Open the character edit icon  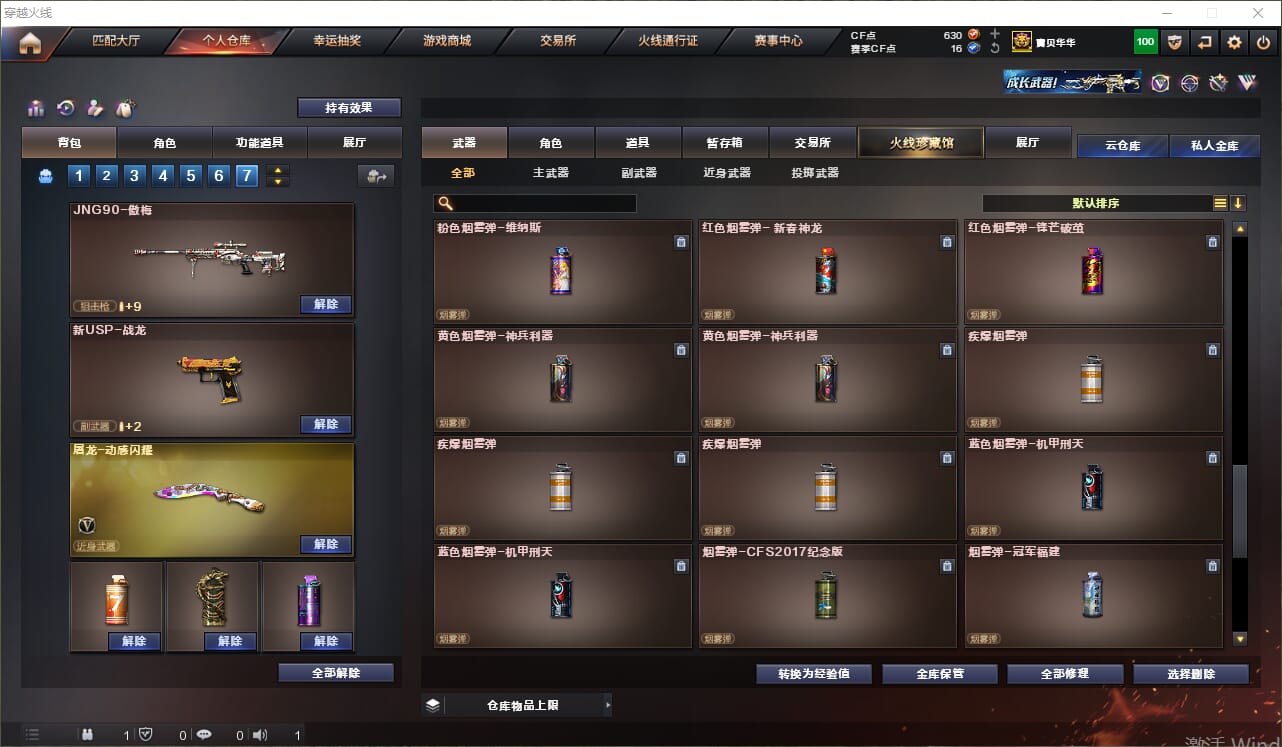tap(95, 108)
